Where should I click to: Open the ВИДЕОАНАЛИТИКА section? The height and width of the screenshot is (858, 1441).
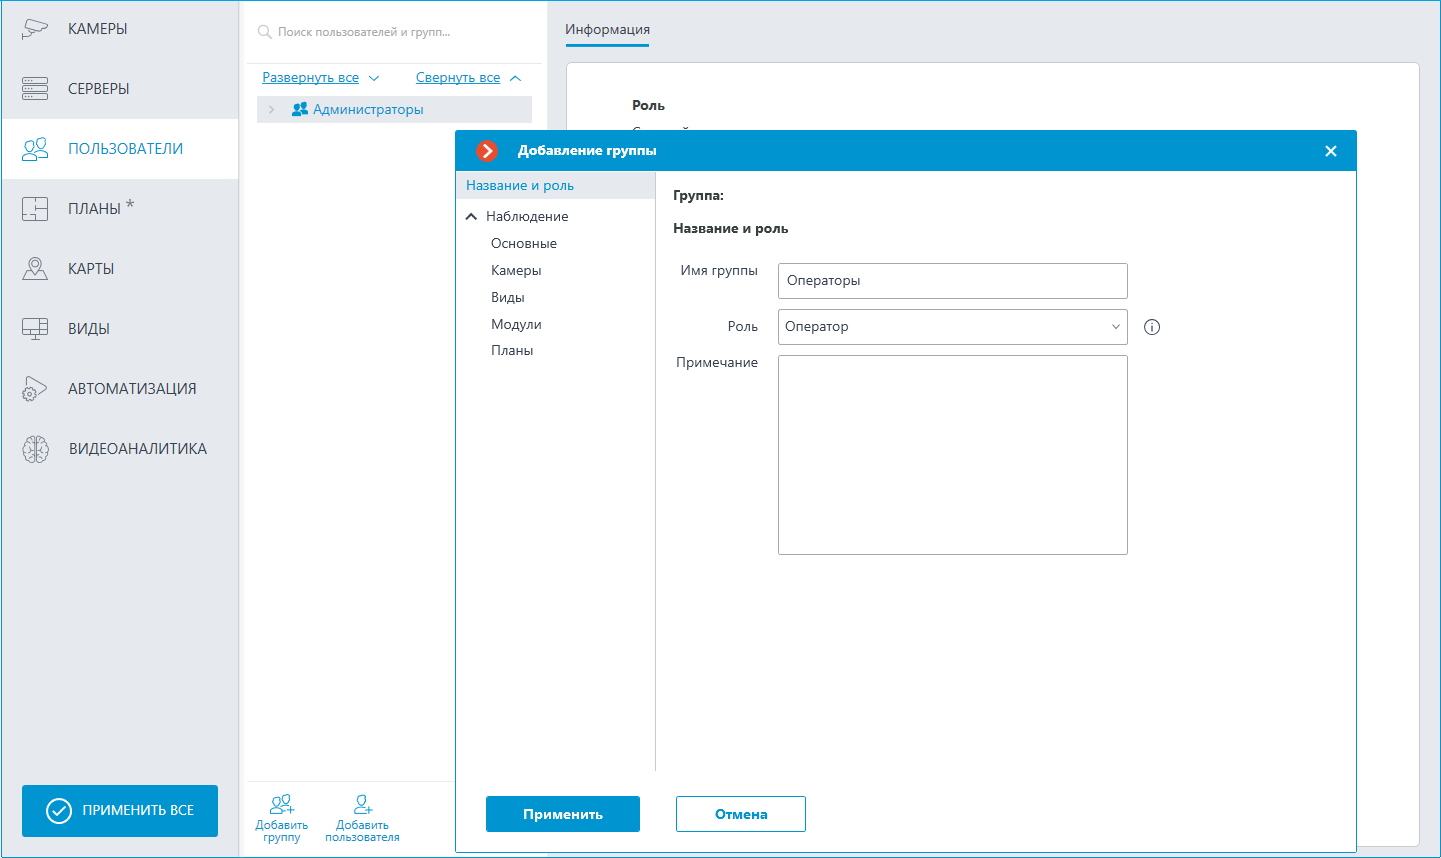pyautogui.click(x=120, y=449)
